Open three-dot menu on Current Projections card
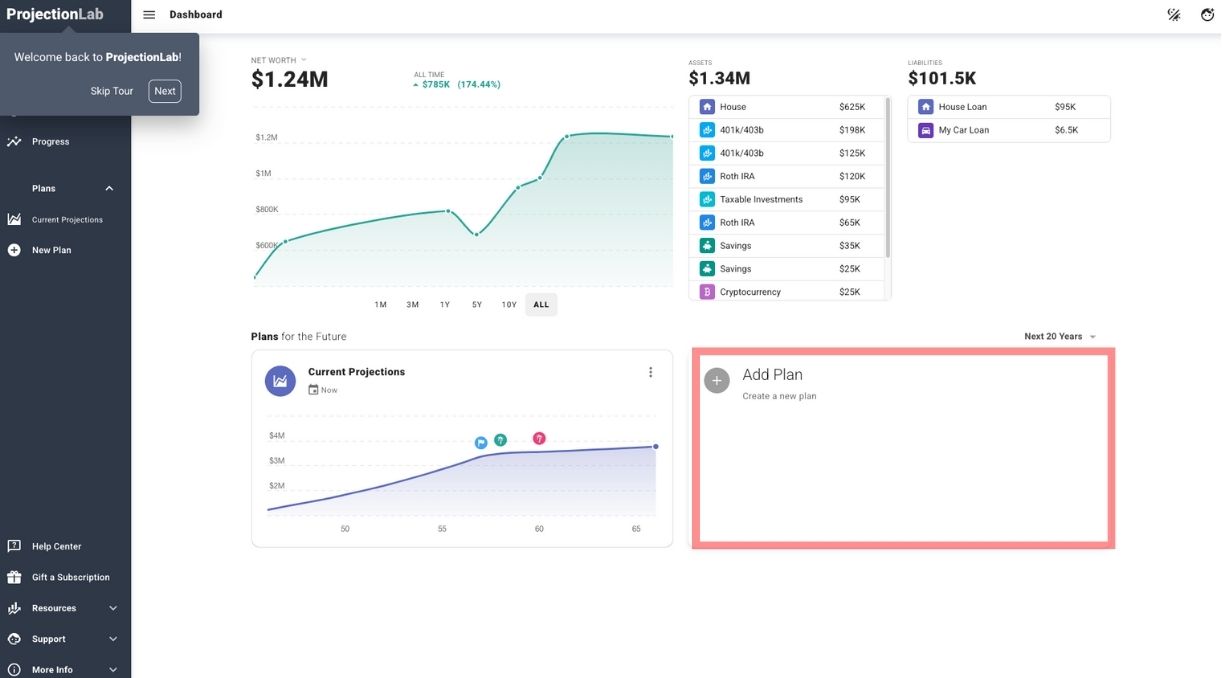The height and width of the screenshot is (678, 1222). pyautogui.click(x=650, y=372)
